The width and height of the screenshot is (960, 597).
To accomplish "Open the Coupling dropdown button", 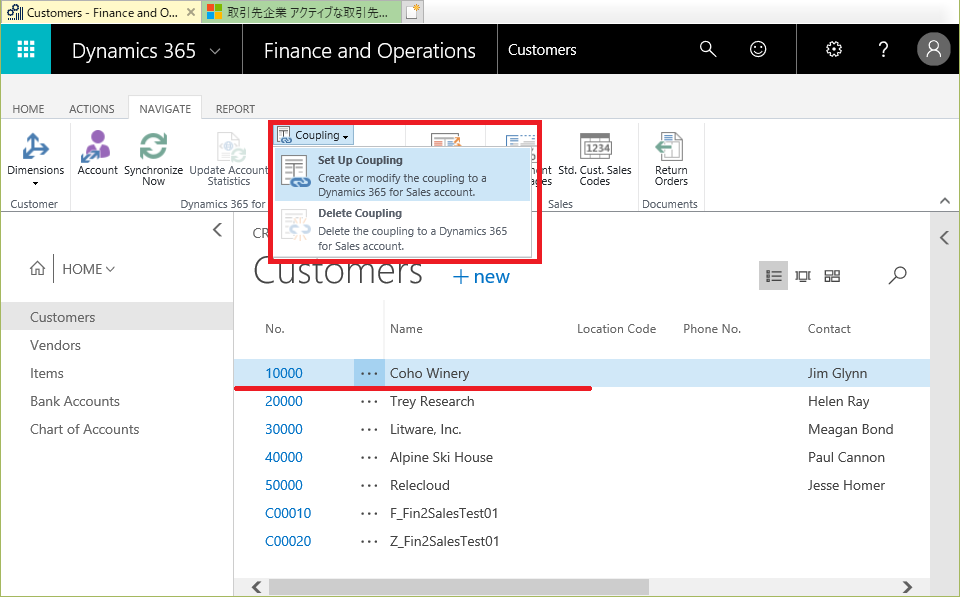I will 313,135.
